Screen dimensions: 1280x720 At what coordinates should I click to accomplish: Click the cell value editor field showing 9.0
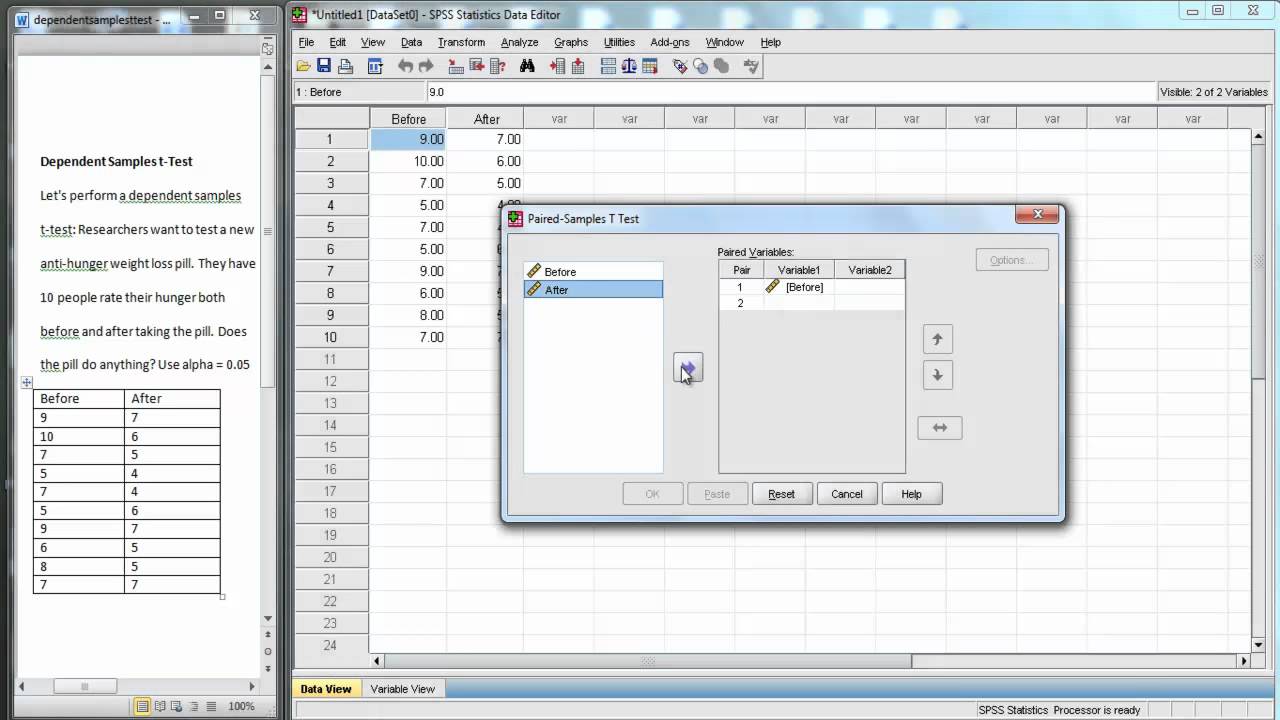pyautogui.click(x=790, y=92)
